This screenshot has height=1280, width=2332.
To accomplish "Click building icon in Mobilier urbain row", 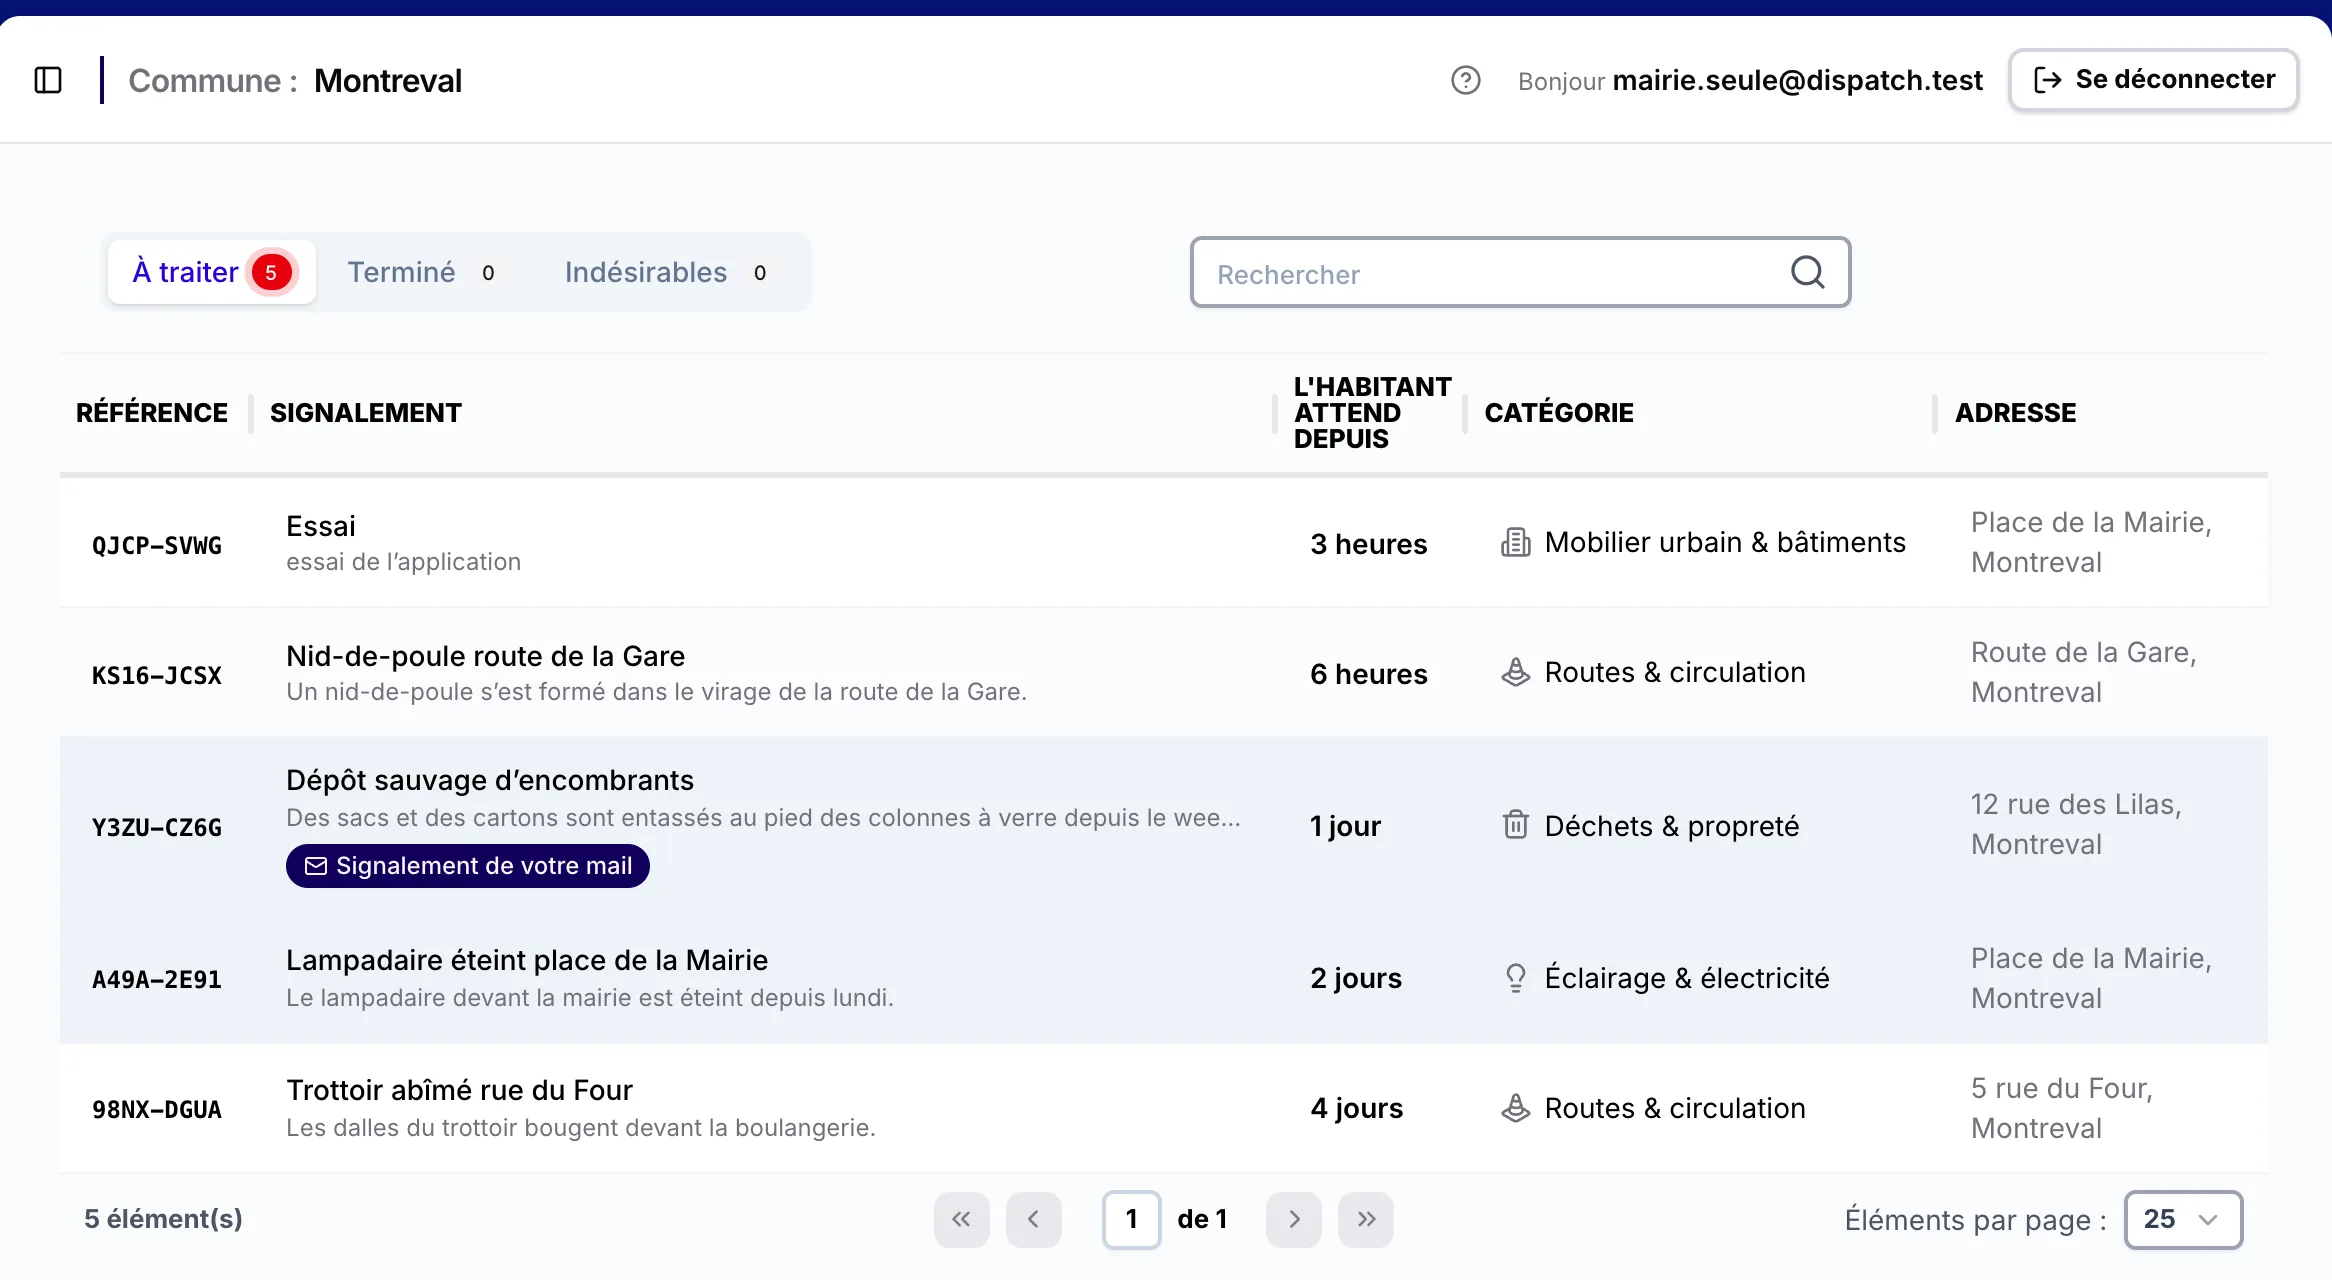I will point(1516,542).
